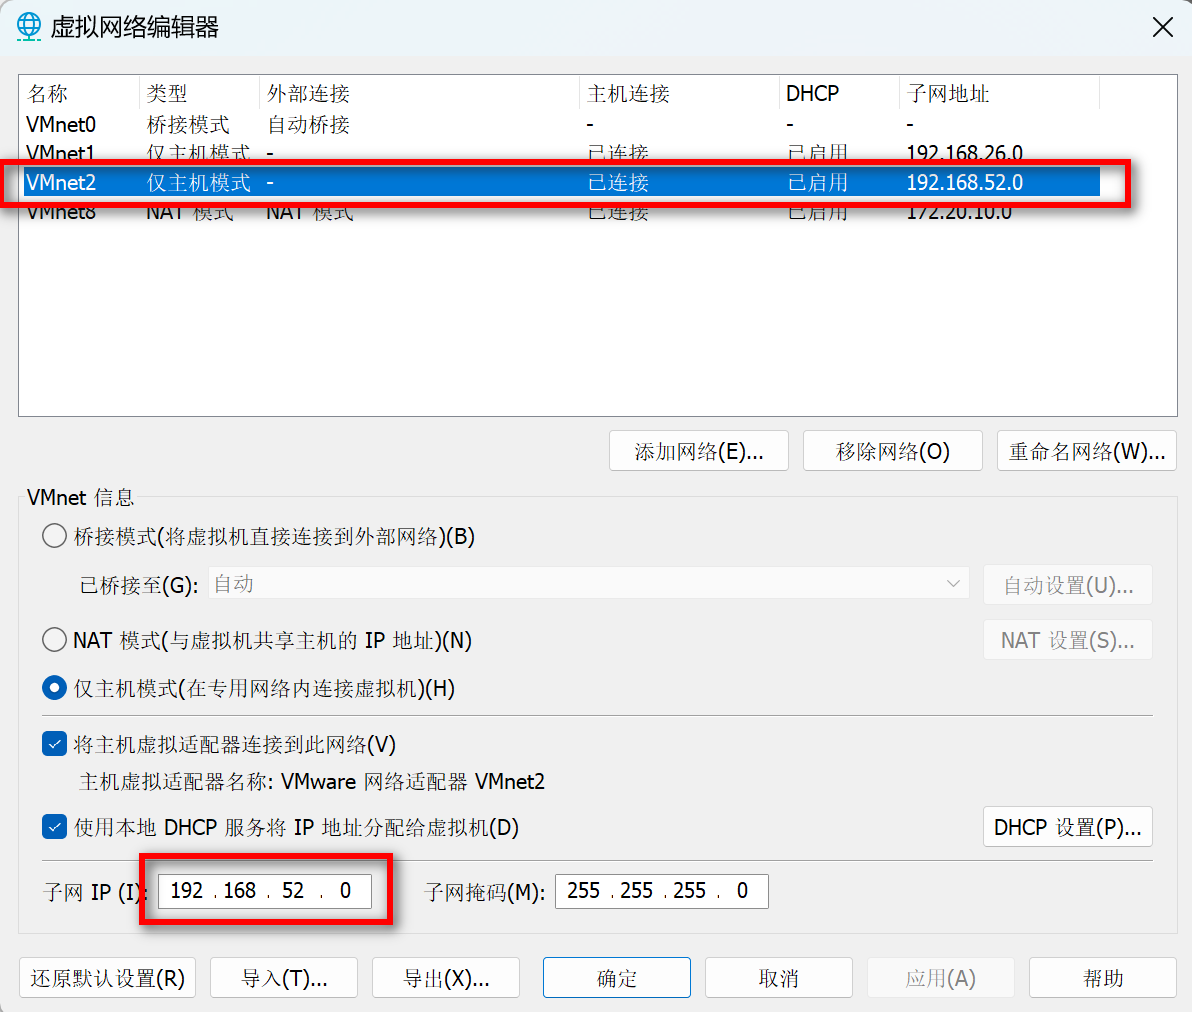Click 重命名网络(W) button
1192x1012 pixels.
[1086, 451]
